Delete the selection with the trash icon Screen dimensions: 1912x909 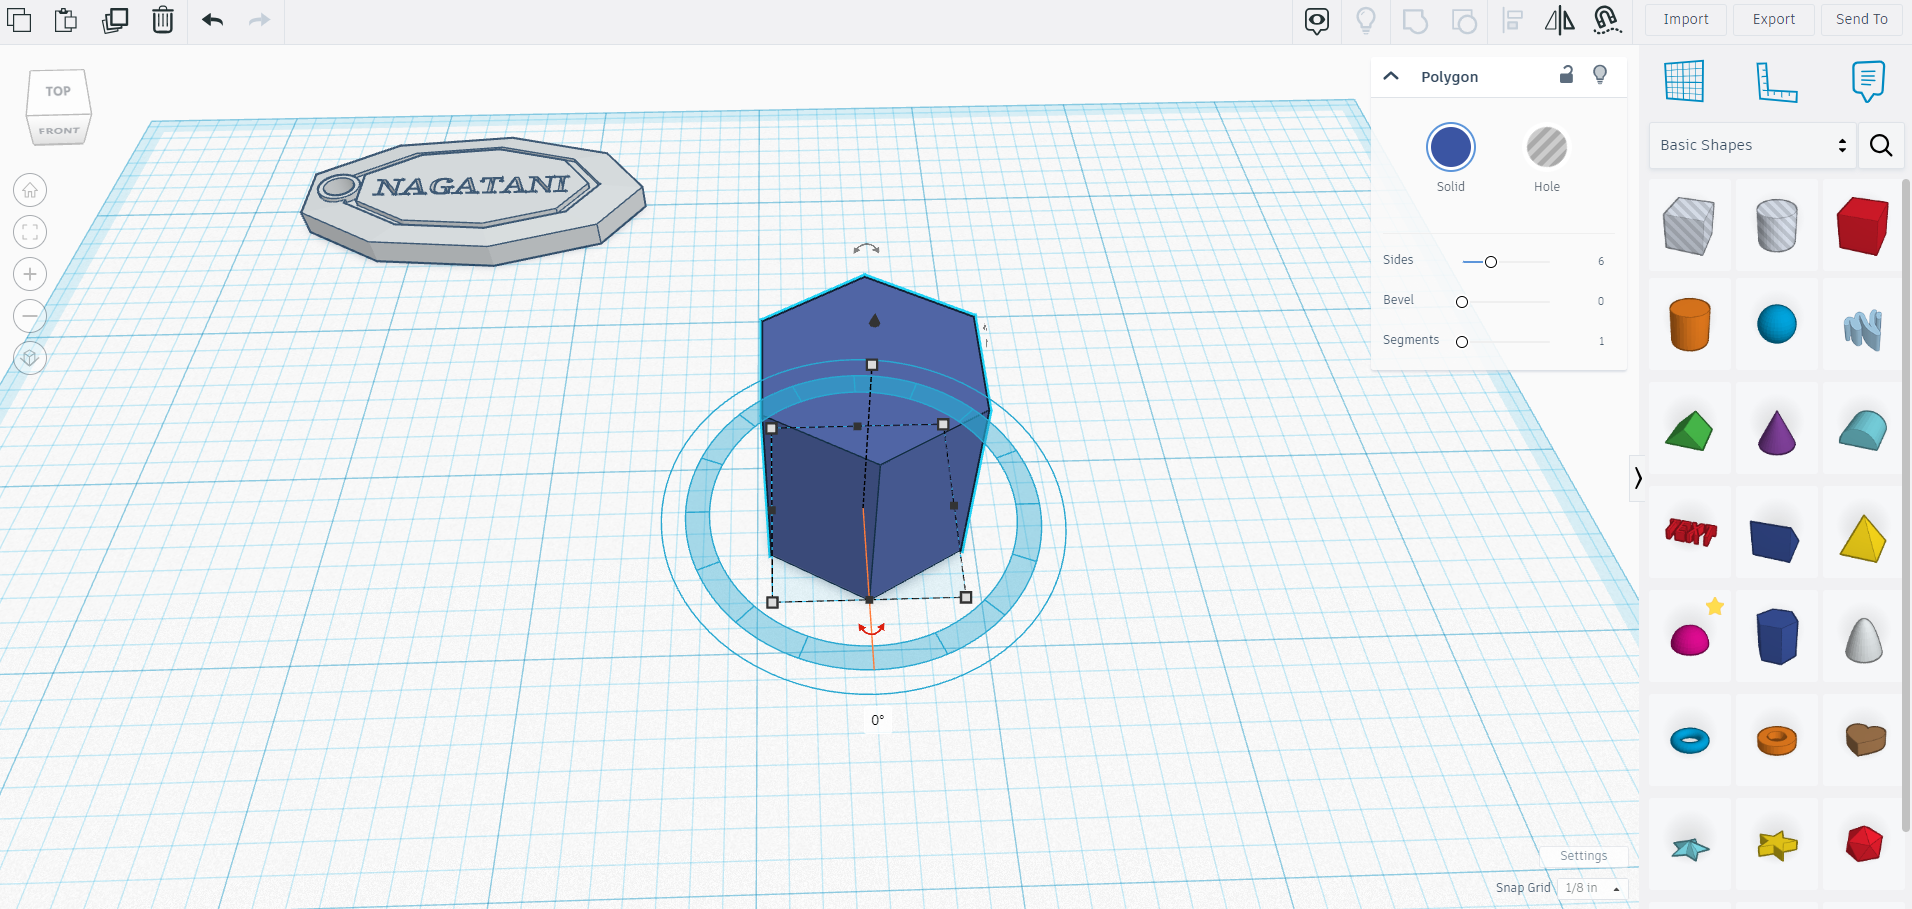(163, 19)
